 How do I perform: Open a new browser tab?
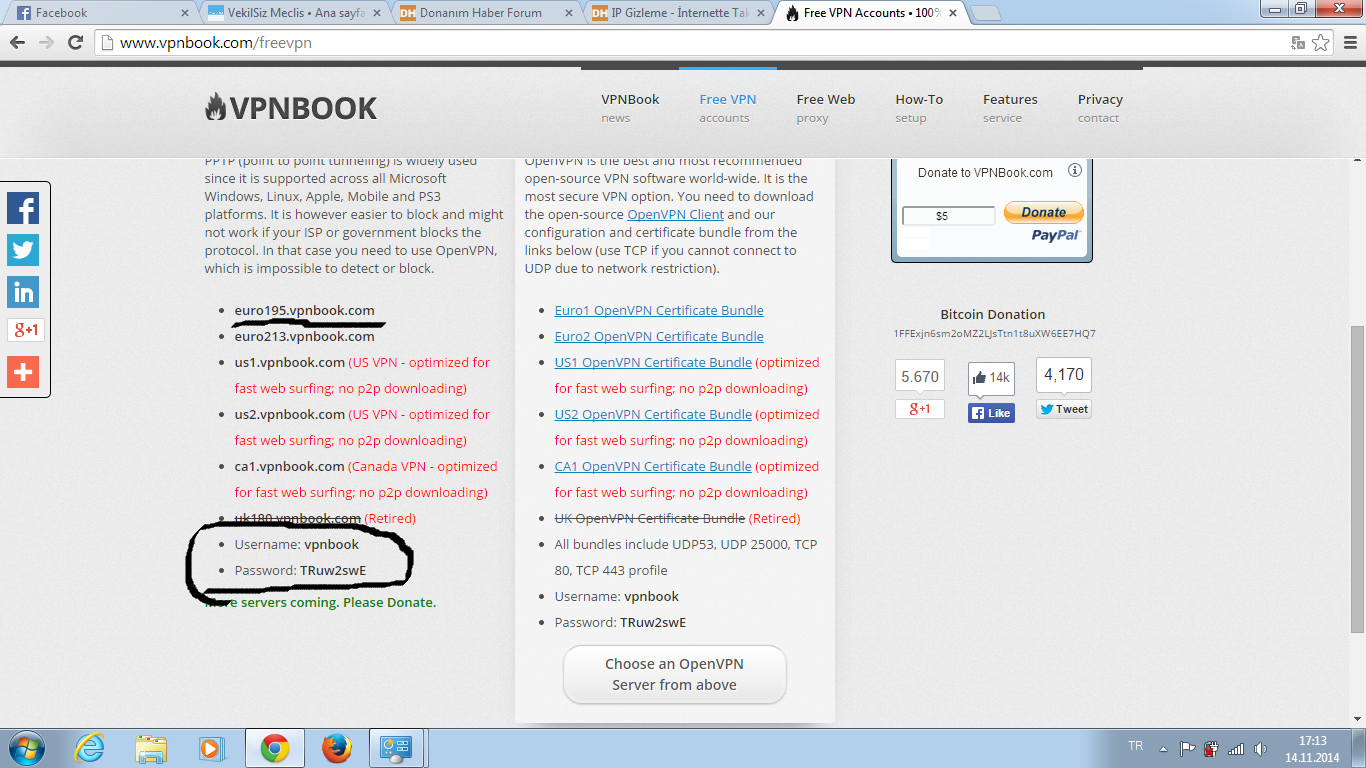(x=986, y=14)
